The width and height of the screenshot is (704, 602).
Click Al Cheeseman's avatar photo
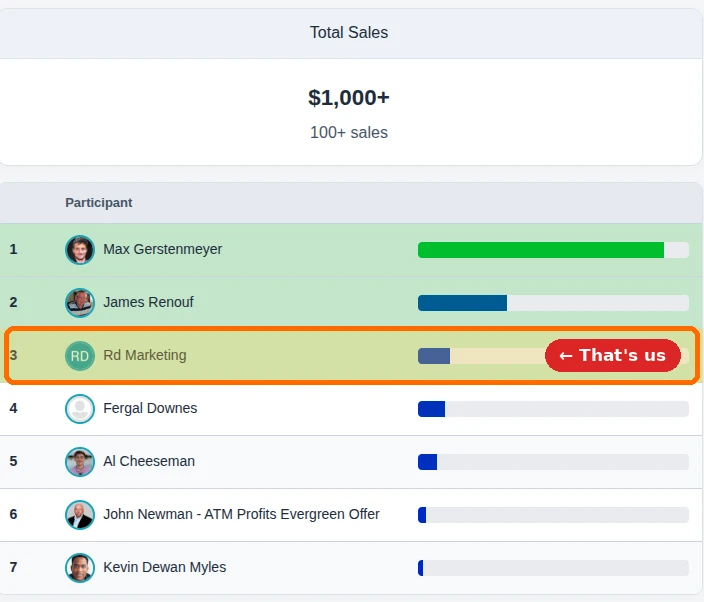[x=80, y=461]
